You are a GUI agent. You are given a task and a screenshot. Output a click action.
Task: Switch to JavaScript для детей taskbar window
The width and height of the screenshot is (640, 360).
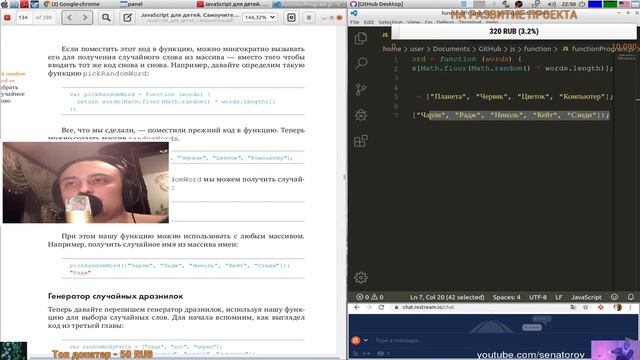[231, 4]
